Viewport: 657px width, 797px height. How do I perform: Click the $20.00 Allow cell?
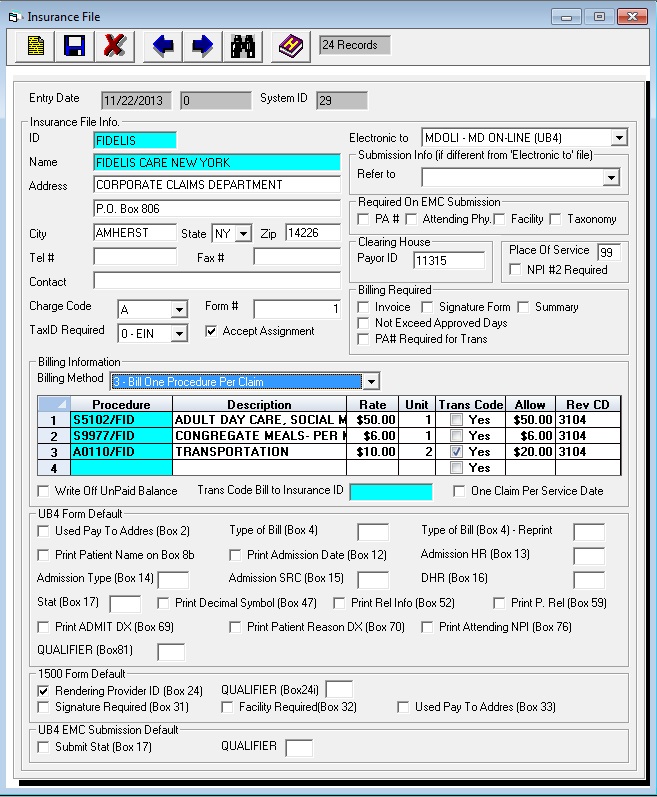pyautogui.click(x=530, y=452)
